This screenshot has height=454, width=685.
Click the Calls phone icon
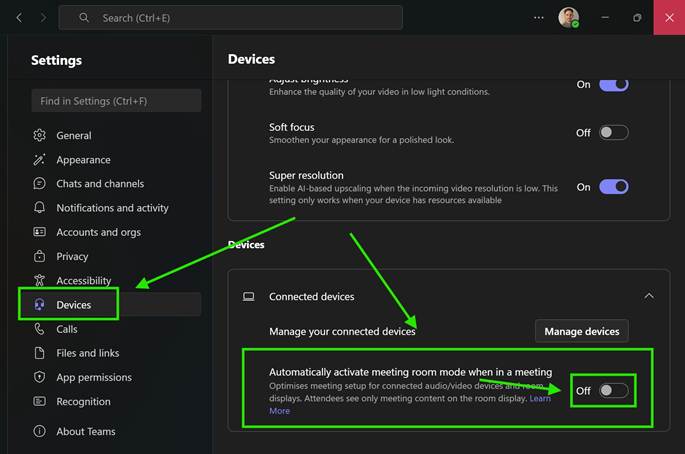tap(39, 329)
